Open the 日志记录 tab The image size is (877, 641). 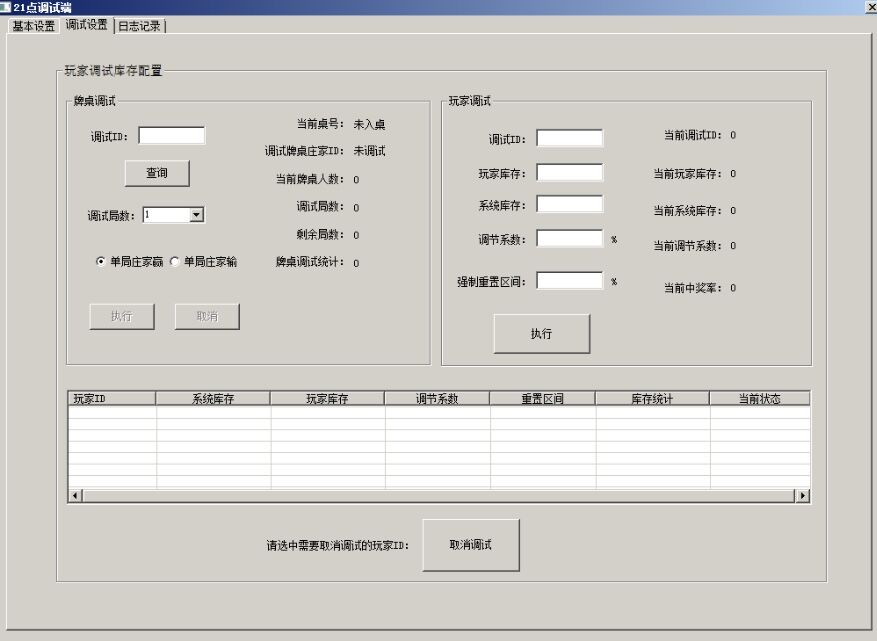pos(139,26)
